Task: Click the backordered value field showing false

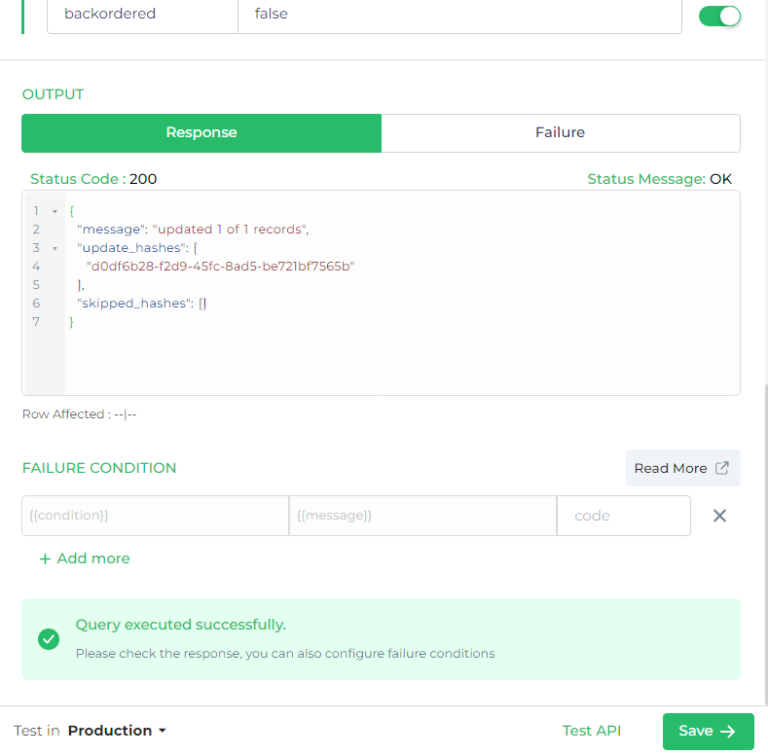Action: pyautogui.click(x=459, y=16)
